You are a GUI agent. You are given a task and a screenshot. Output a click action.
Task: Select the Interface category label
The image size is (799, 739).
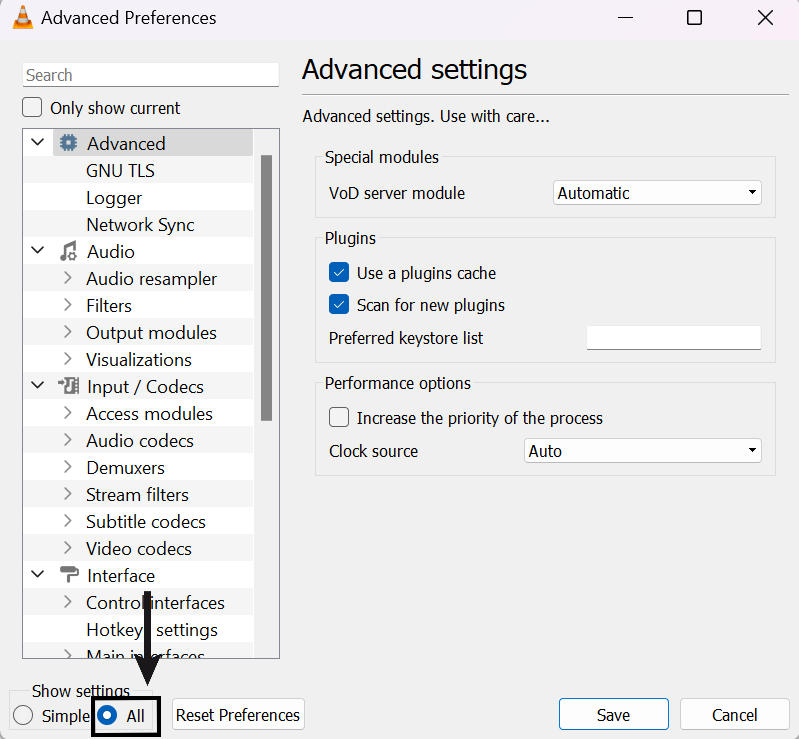point(121,575)
